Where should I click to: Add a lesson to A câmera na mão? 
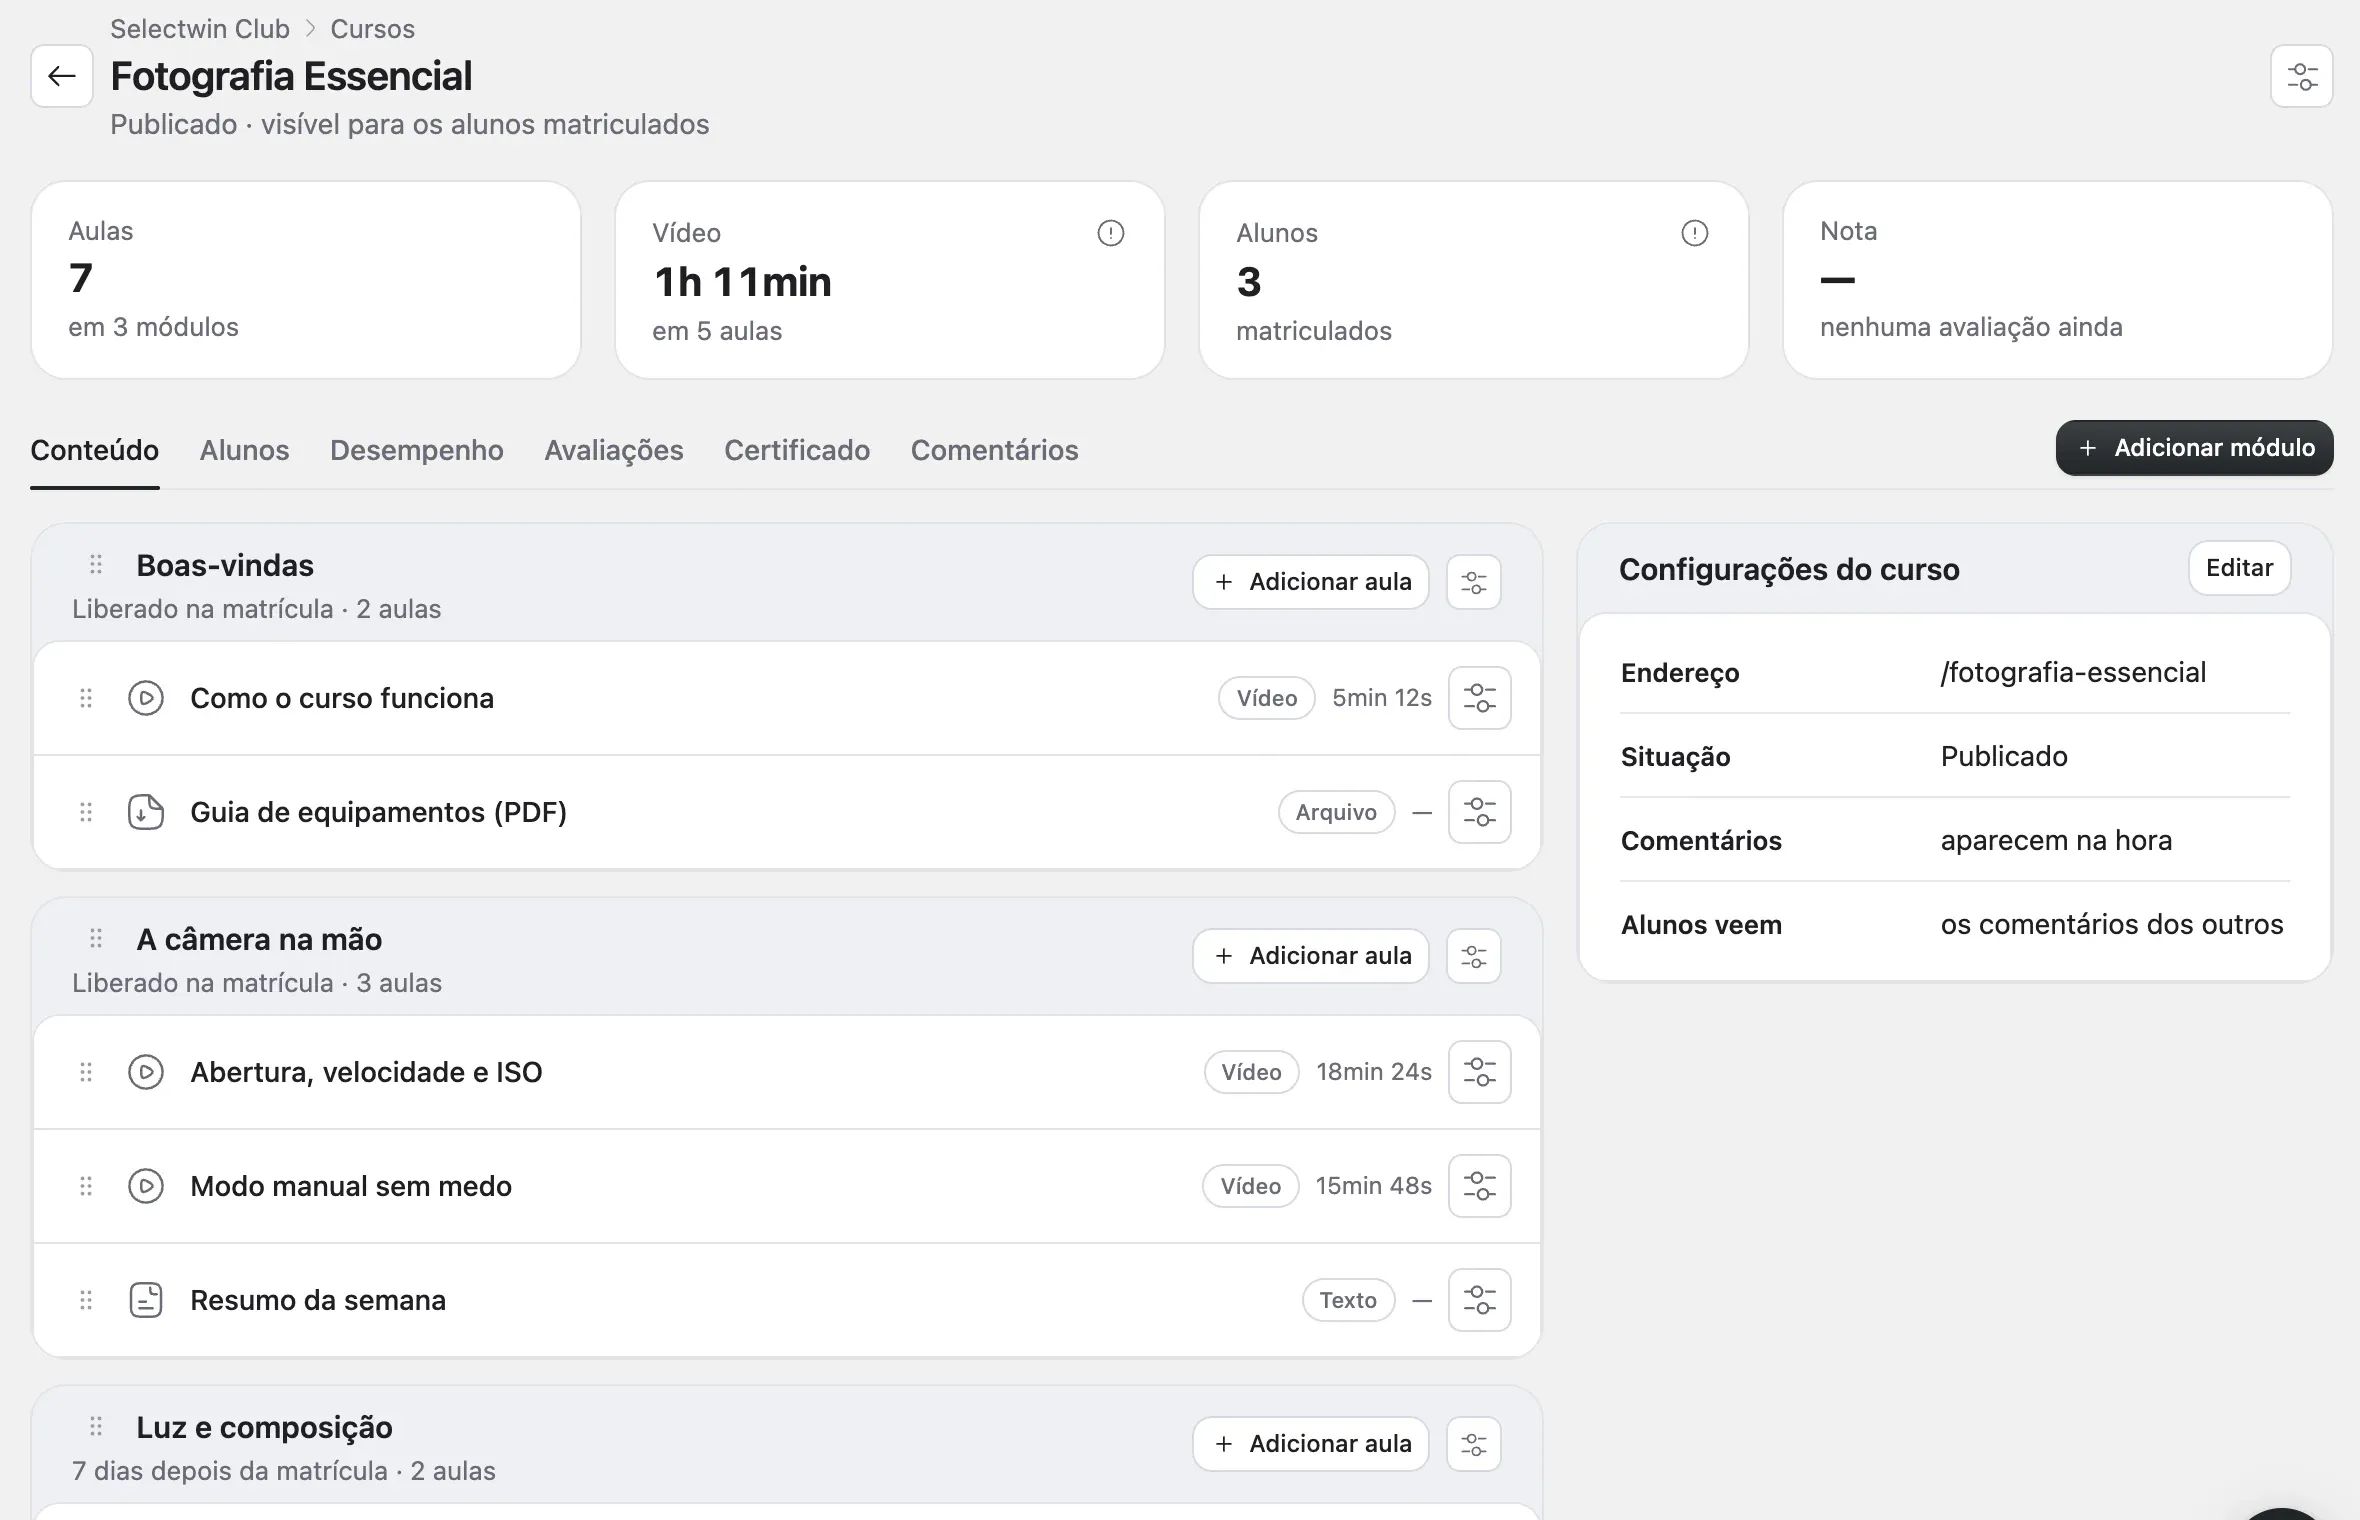tap(1311, 956)
